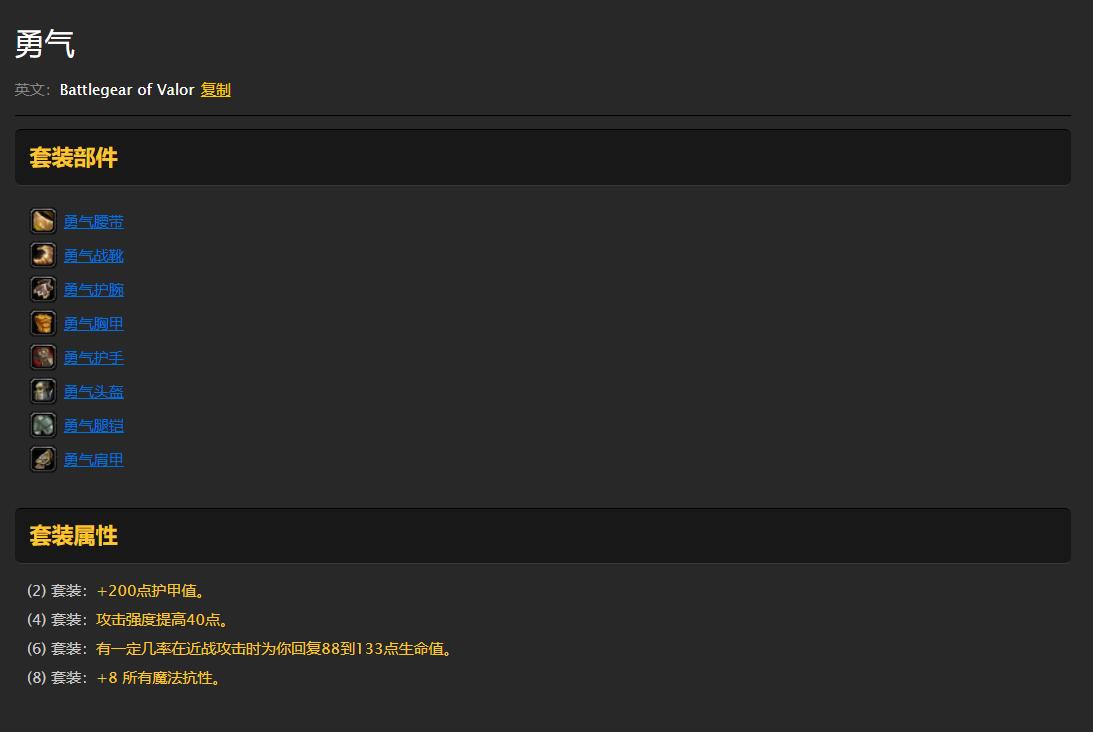Click the 勇气腰带 belt item icon
This screenshot has height=732, width=1093.
(x=43, y=221)
